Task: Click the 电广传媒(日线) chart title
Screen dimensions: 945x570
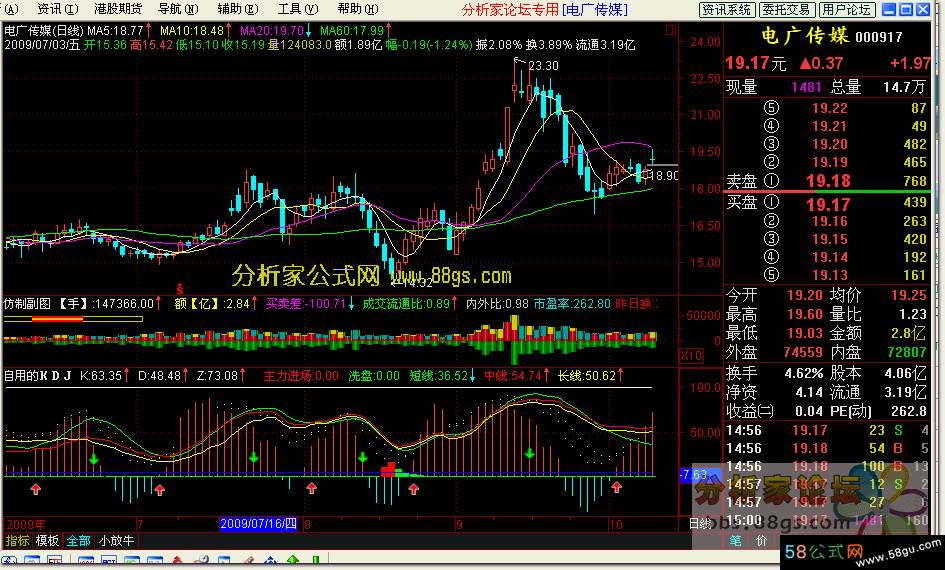Action: pyautogui.click(x=43, y=30)
